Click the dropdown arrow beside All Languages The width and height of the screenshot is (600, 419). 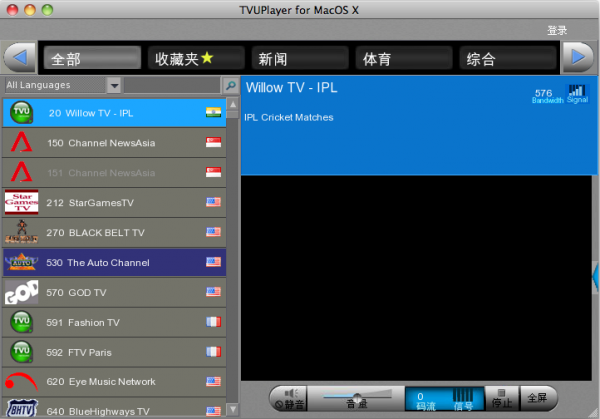point(114,85)
